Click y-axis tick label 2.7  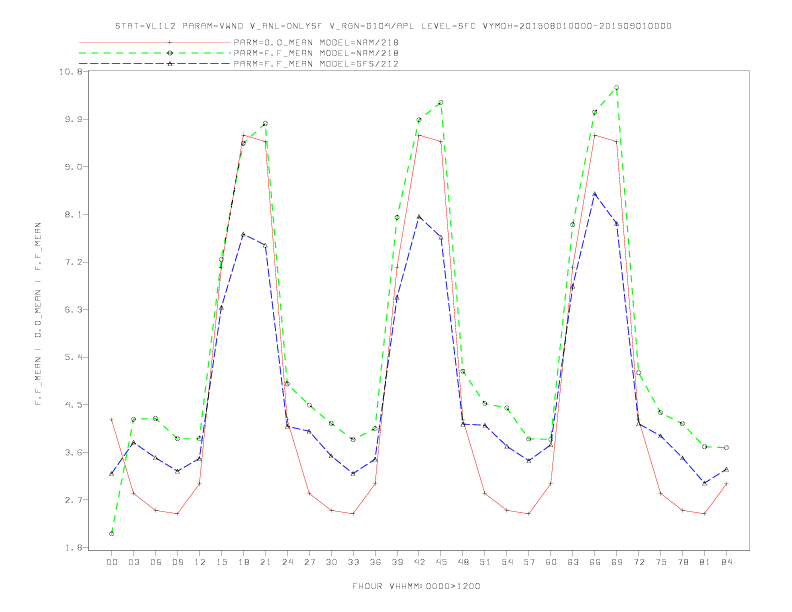[73, 500]
